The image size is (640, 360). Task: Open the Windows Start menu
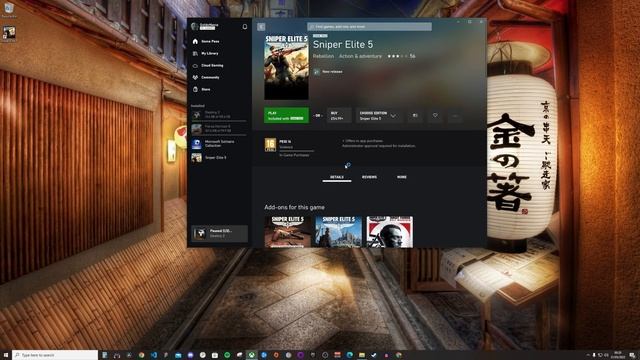pyautogui.click(x=6, y=356)
